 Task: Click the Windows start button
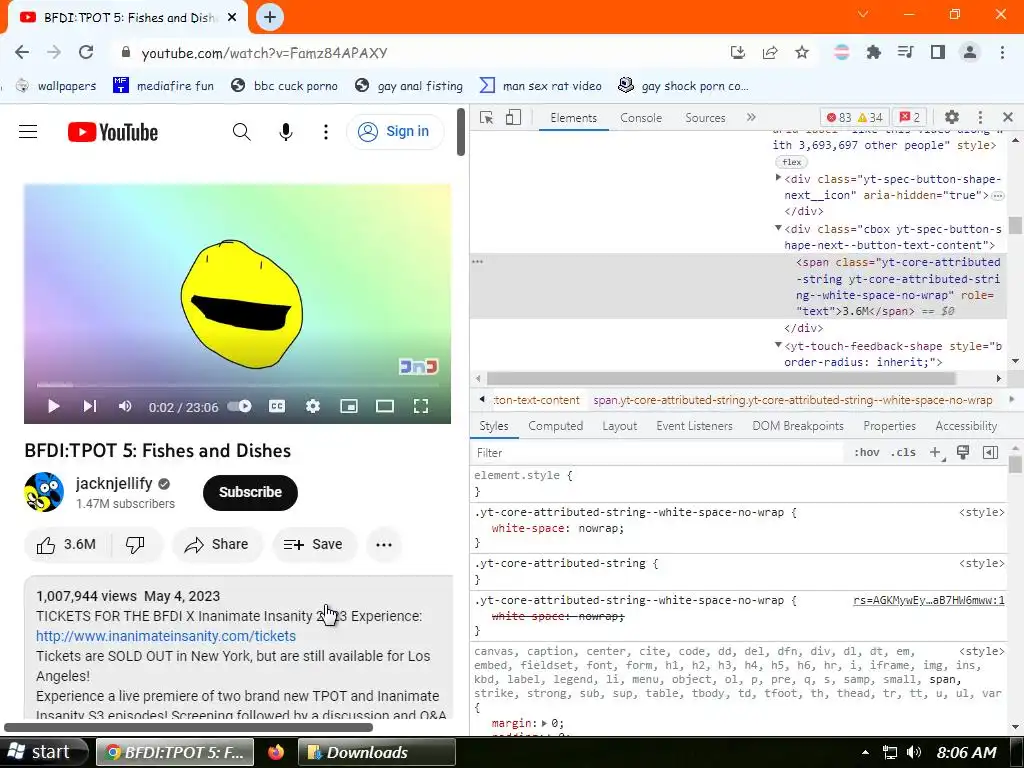[x=43, y=752]
